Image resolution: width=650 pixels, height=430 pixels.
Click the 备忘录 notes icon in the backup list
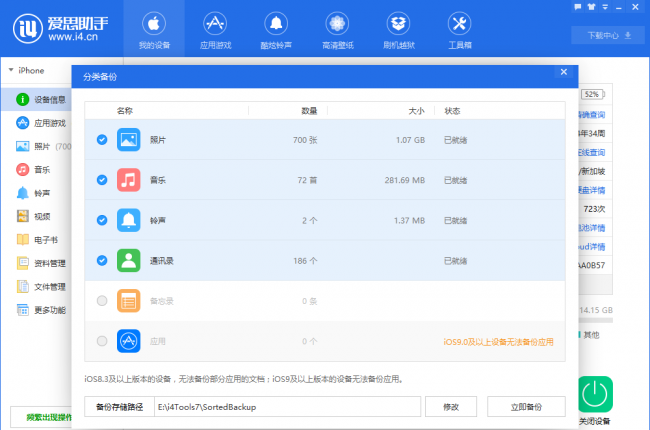pyautogui.click(x=129, y=301)
